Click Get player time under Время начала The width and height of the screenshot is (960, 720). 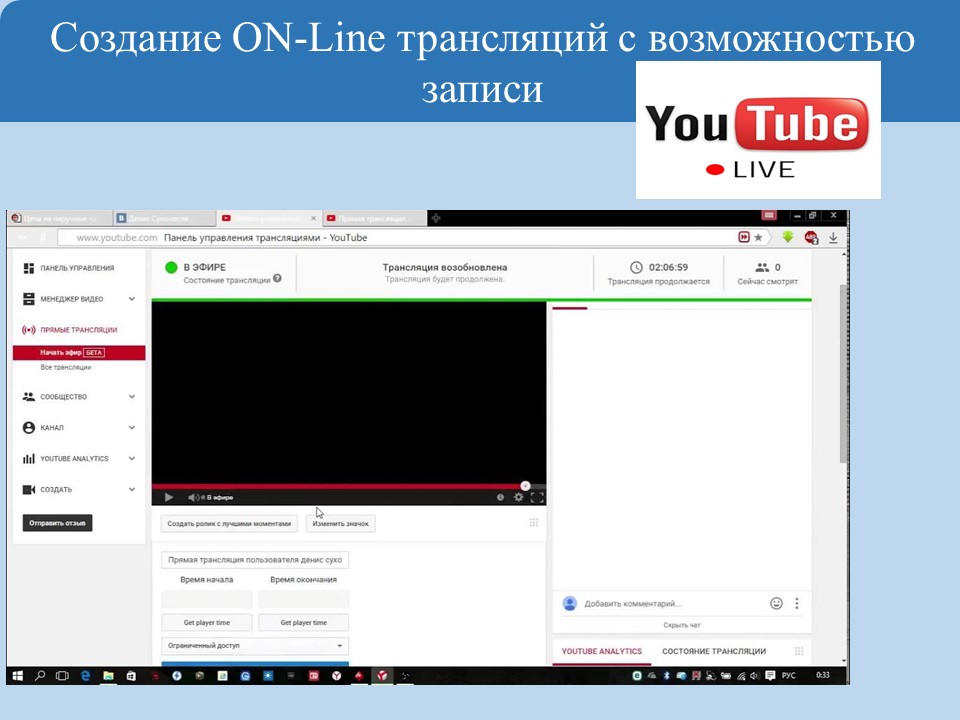[207, 623]
